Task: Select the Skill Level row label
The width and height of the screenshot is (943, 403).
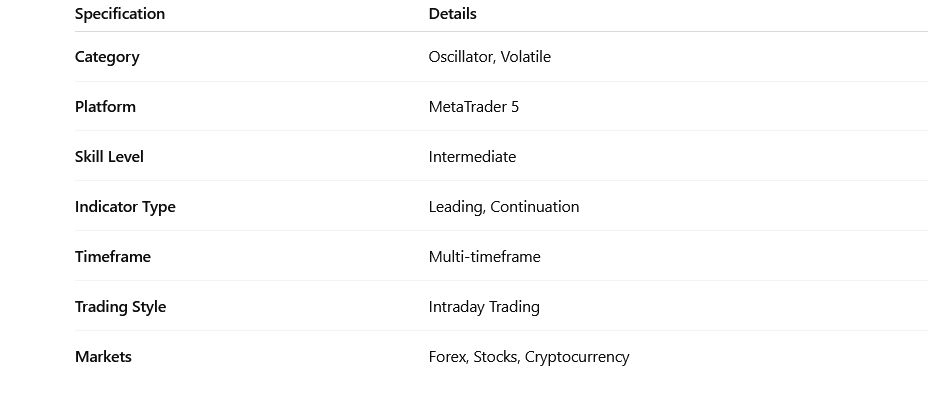Action: pos(109,157)
